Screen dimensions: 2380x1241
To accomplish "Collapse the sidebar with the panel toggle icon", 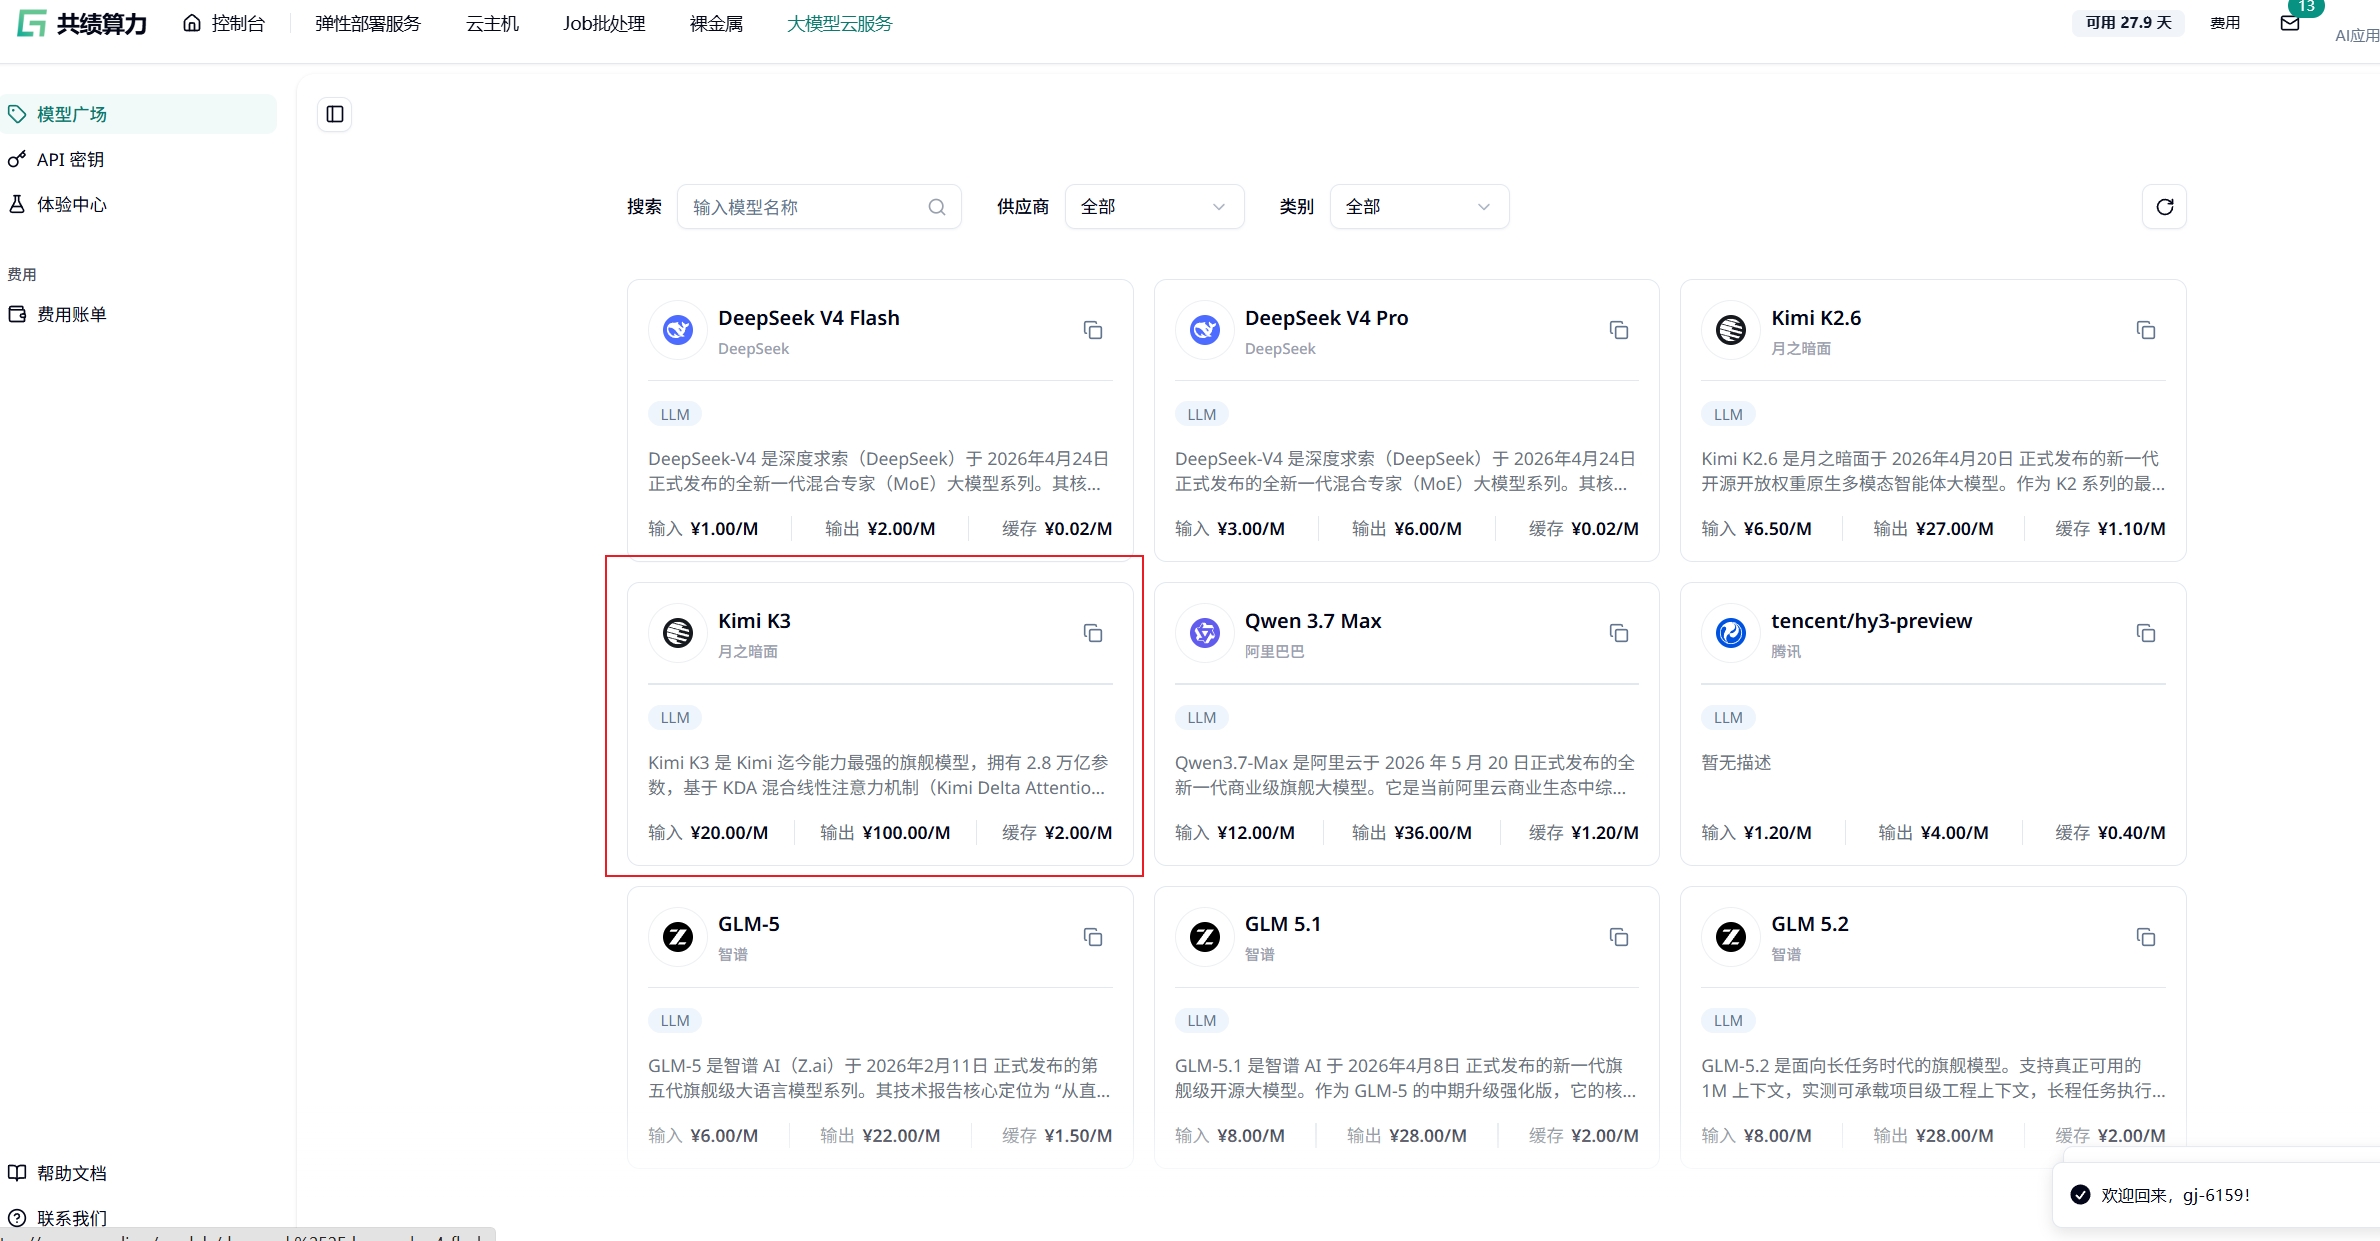I will [x=335, y=114].
